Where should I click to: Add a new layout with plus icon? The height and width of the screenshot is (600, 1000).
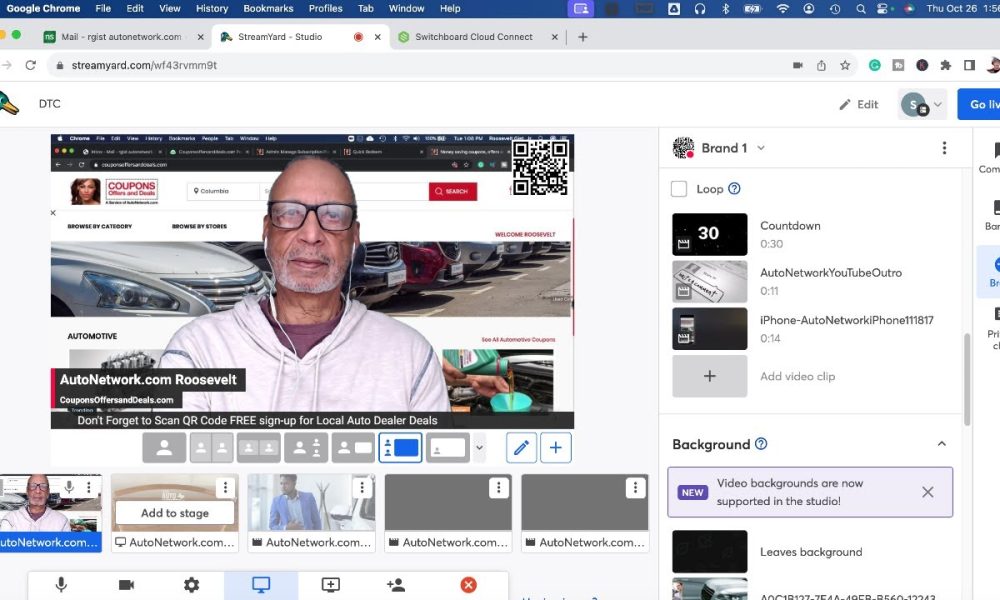coord(555,448)
